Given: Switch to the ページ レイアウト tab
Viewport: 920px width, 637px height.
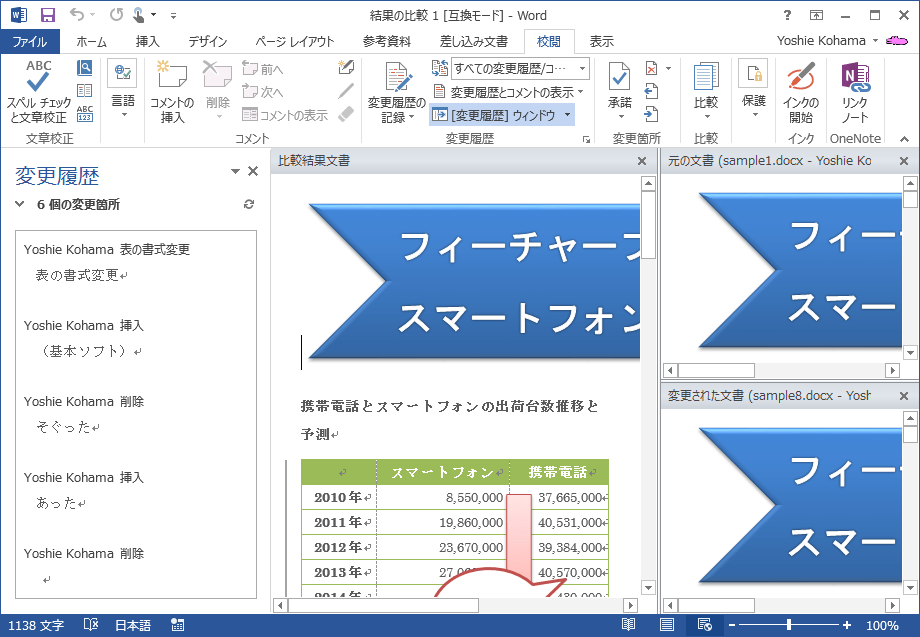Looking at the screenshot, I should (x=295, y=42).
